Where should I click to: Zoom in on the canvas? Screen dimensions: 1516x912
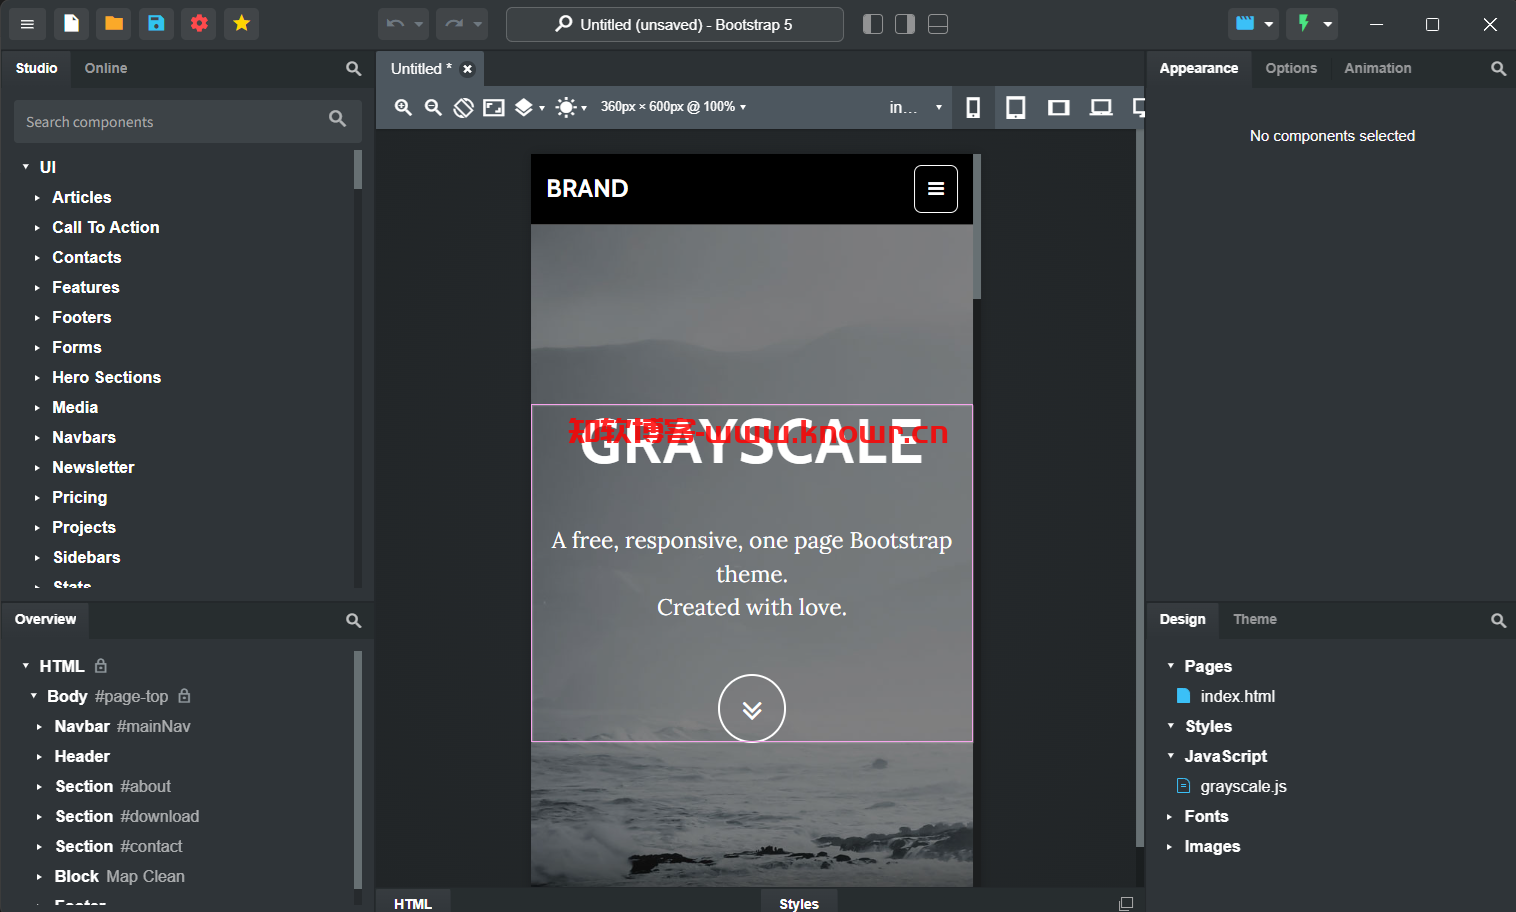[403, 107]
